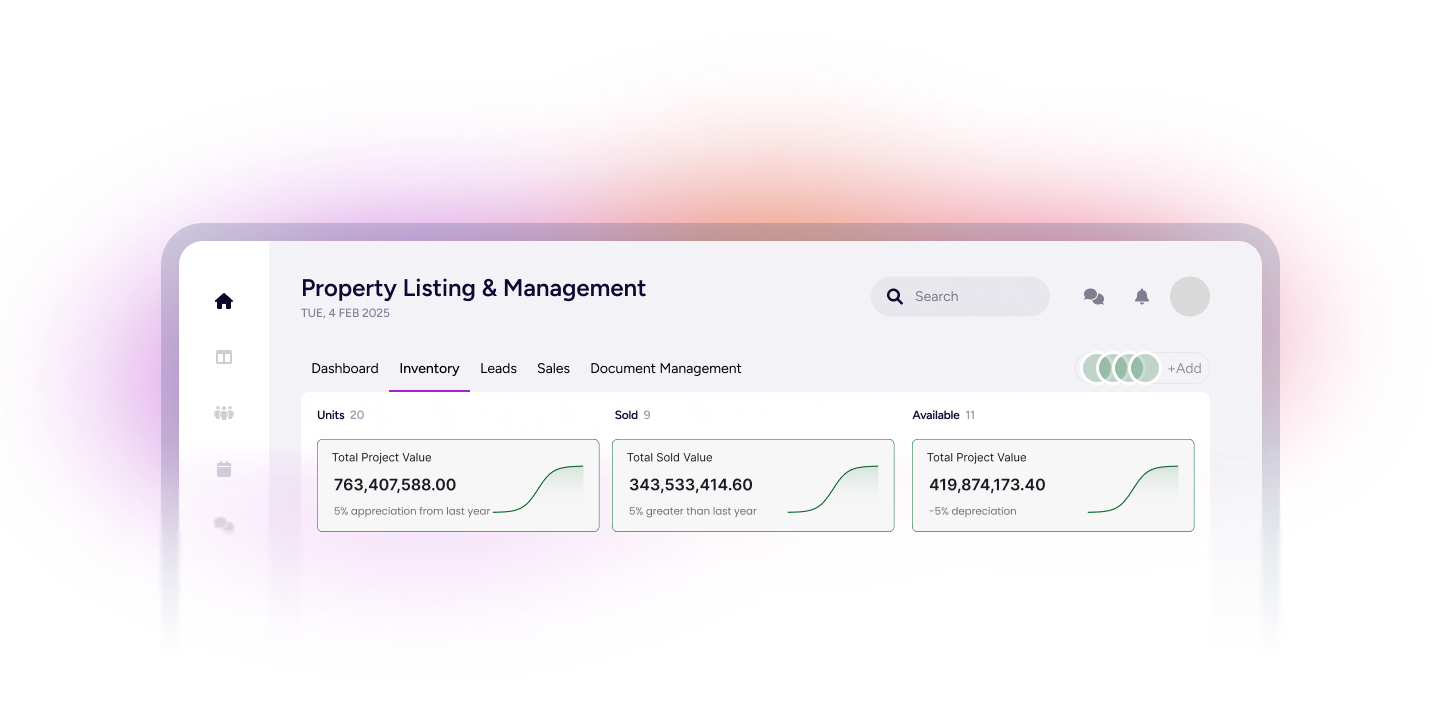The image size is (1440, 718).
Task: Select the dashboard layout icon in the sidebar
Action: [x=223, y=357]
